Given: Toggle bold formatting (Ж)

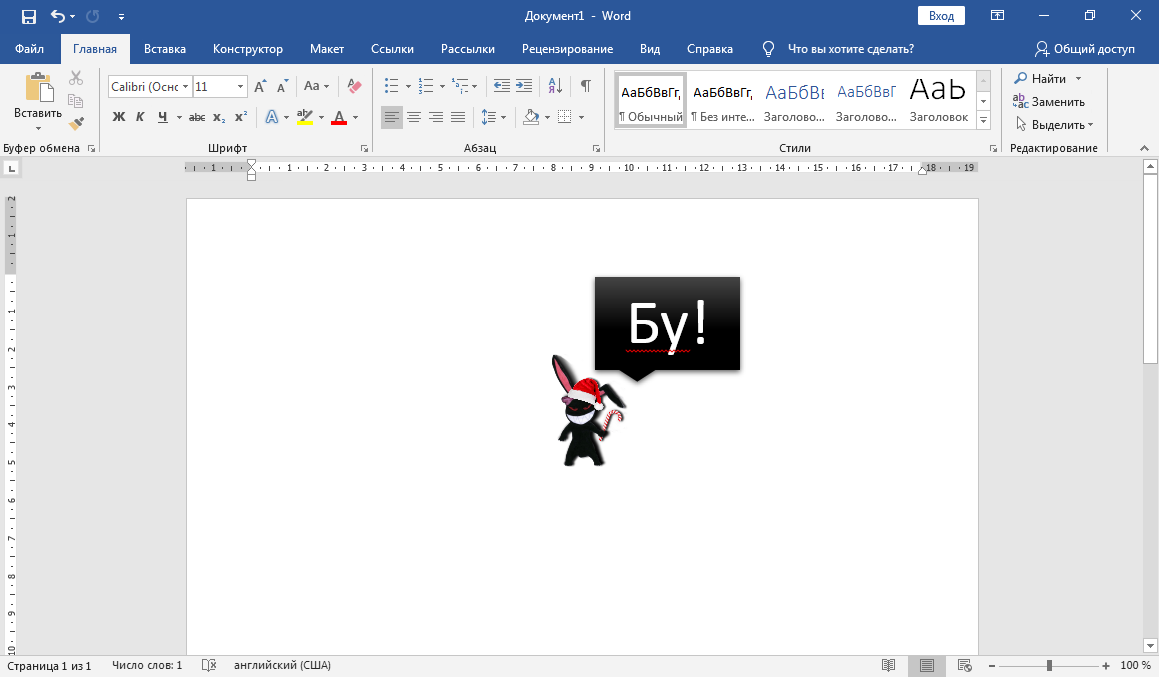Looking at the screenshot, I should pos(119,117).
